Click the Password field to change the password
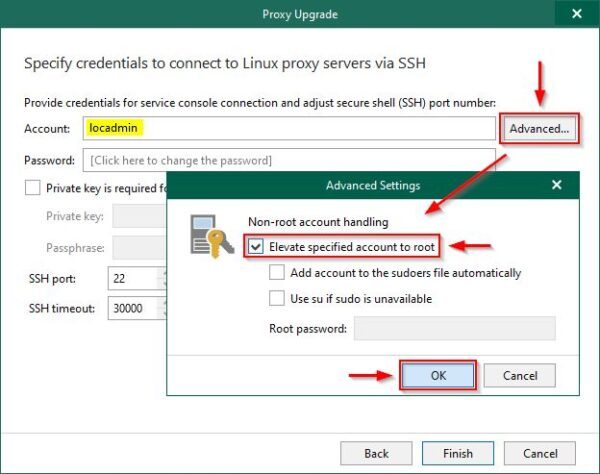 click(289, 160)
